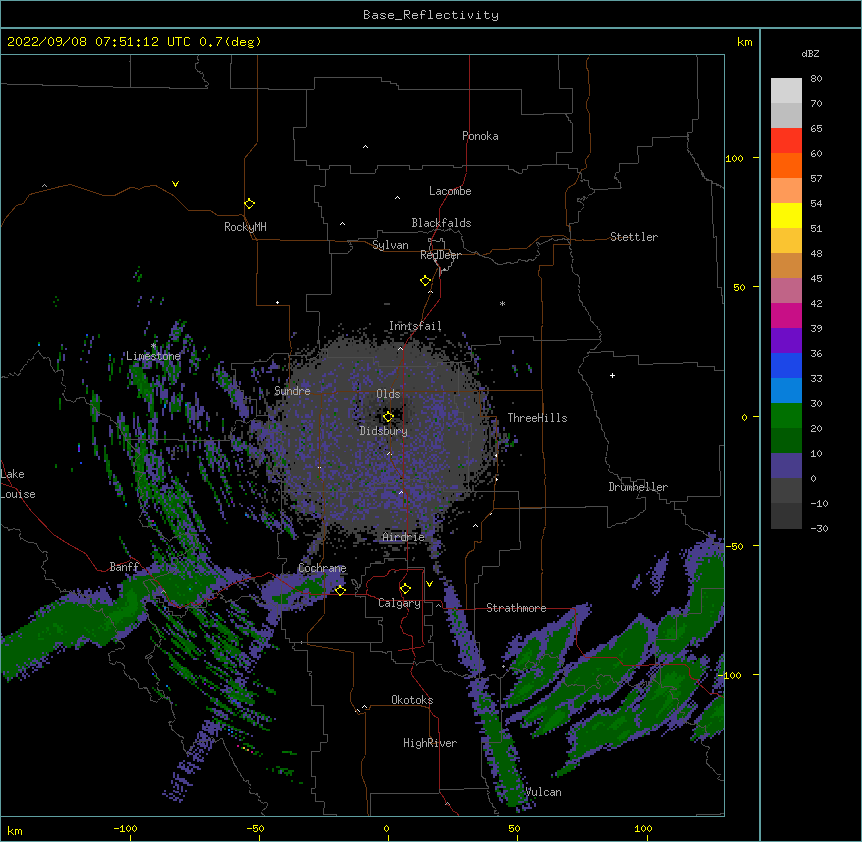Click the Sundre label
The image size is (862, 842).
[292, 391]
